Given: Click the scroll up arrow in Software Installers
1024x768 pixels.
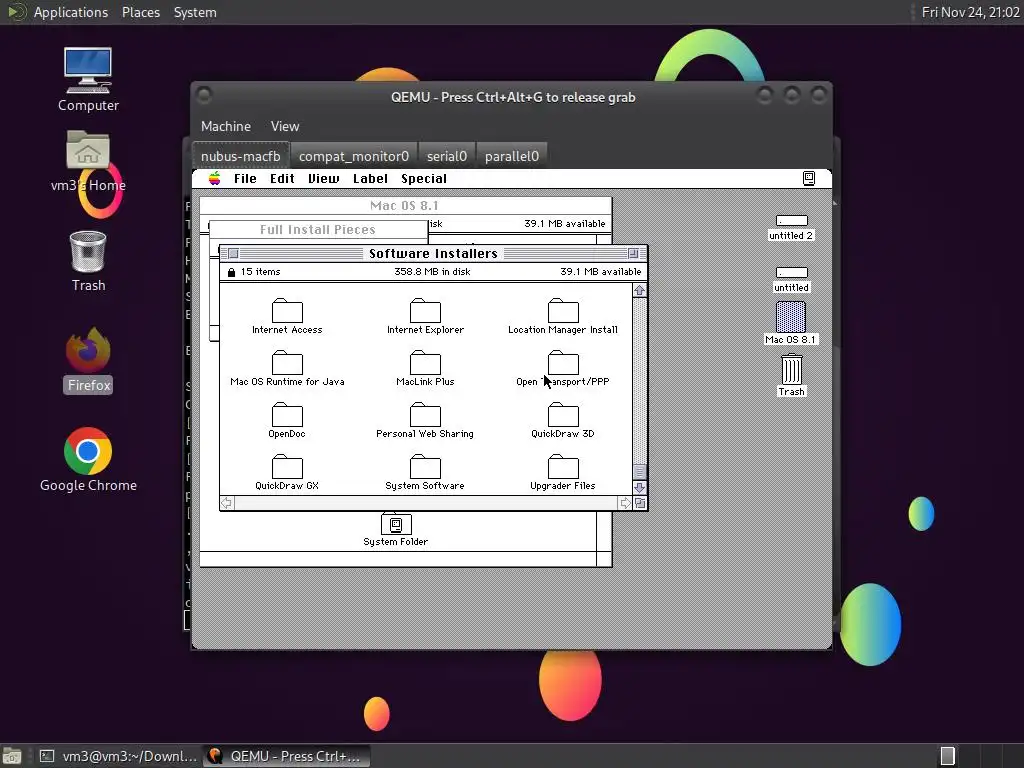Looking at the screenshot, I should click(x=639, y=290).
